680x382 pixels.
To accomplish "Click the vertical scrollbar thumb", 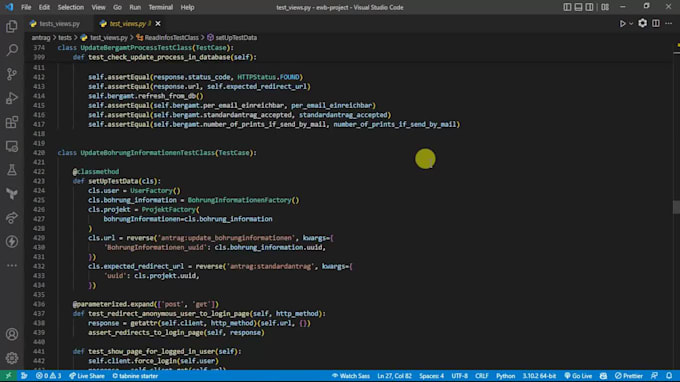I will (676, 207).
